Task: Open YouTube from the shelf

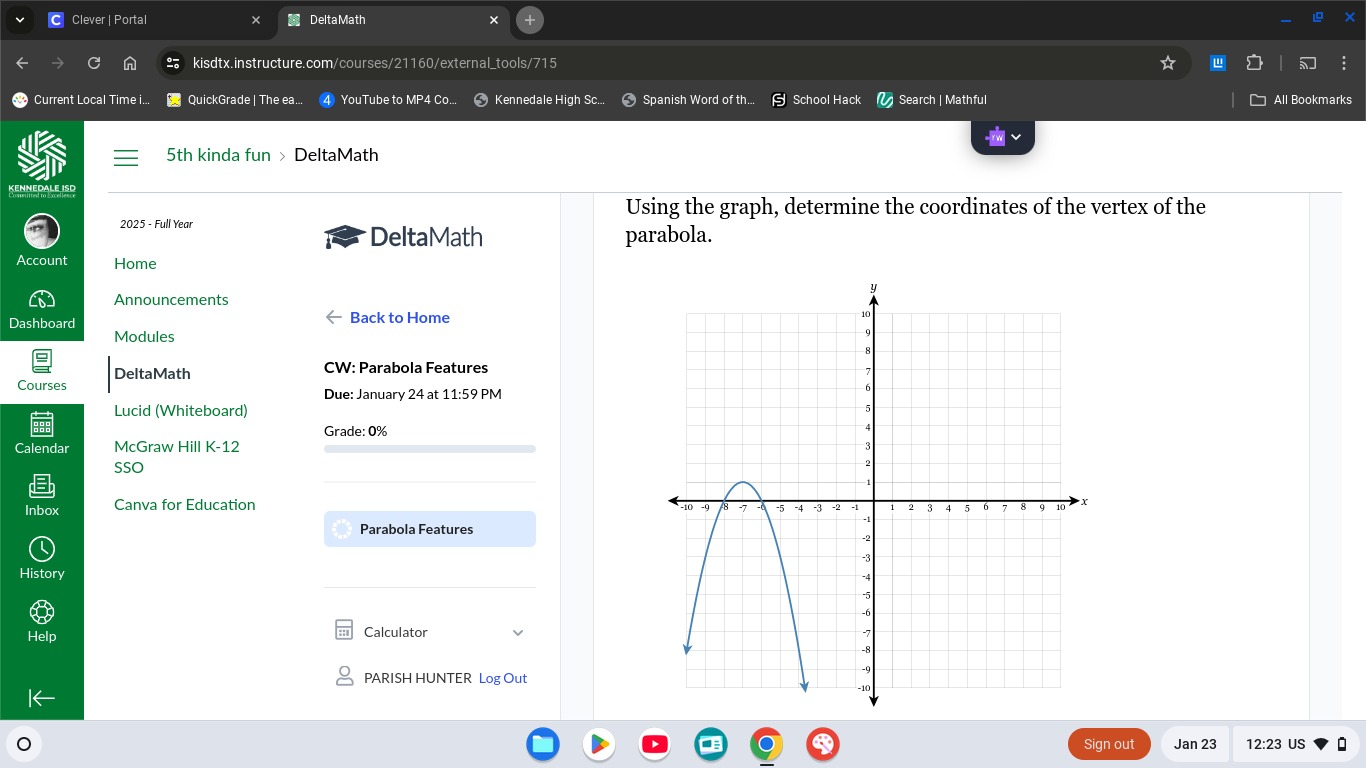Action: click(655, 744)
